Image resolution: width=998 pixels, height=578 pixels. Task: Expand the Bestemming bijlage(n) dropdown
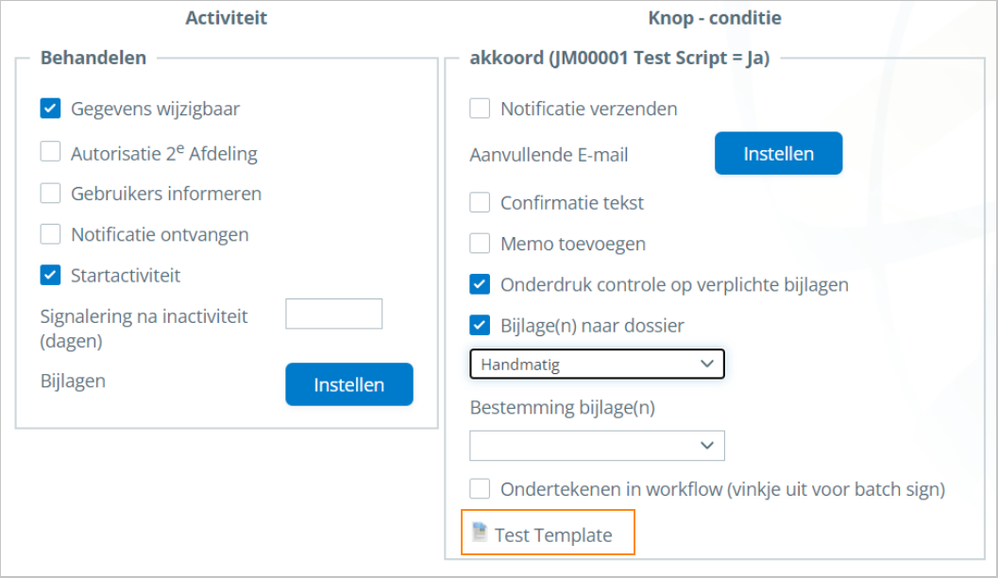596,445
